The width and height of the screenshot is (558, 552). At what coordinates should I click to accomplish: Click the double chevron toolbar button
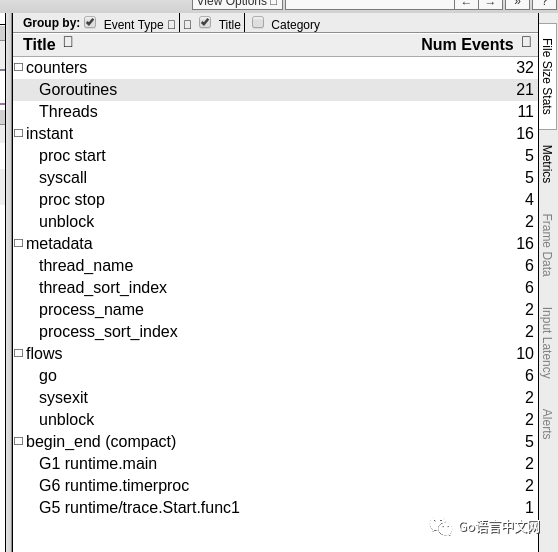[517, 4]
